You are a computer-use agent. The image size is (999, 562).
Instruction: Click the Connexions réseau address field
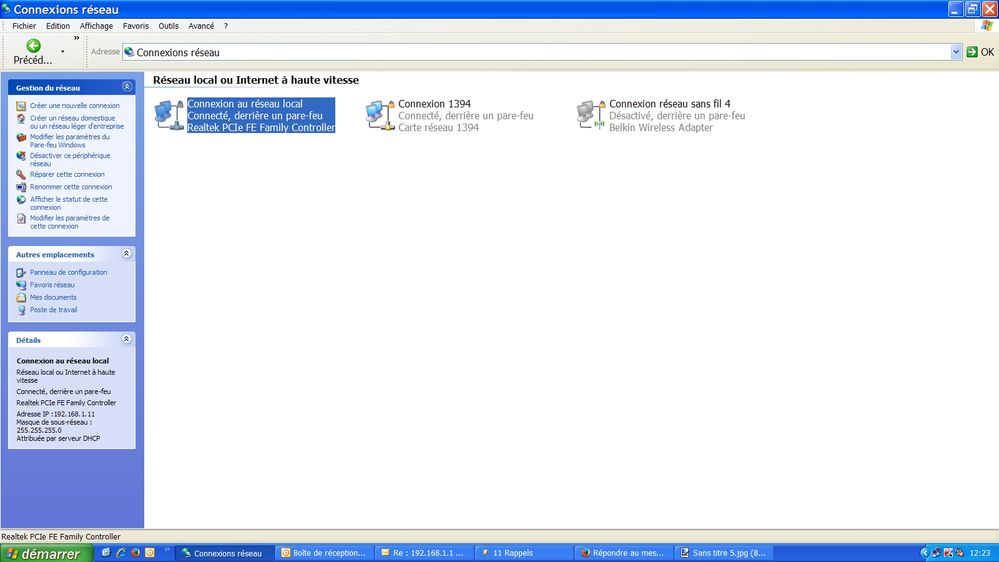point(536,52)
